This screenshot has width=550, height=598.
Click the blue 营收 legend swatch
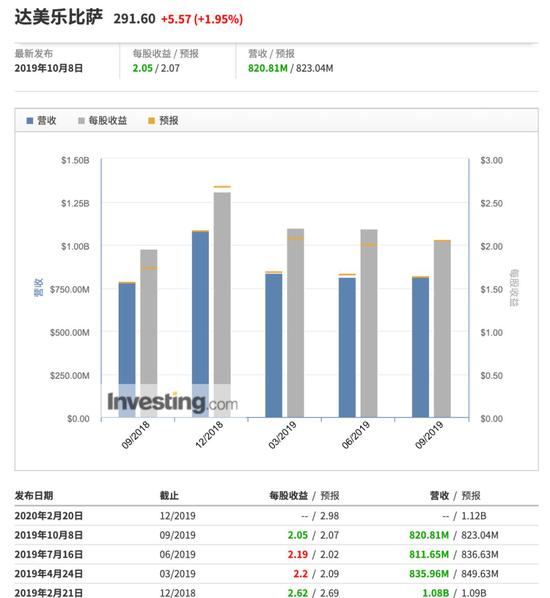[30, 121]
